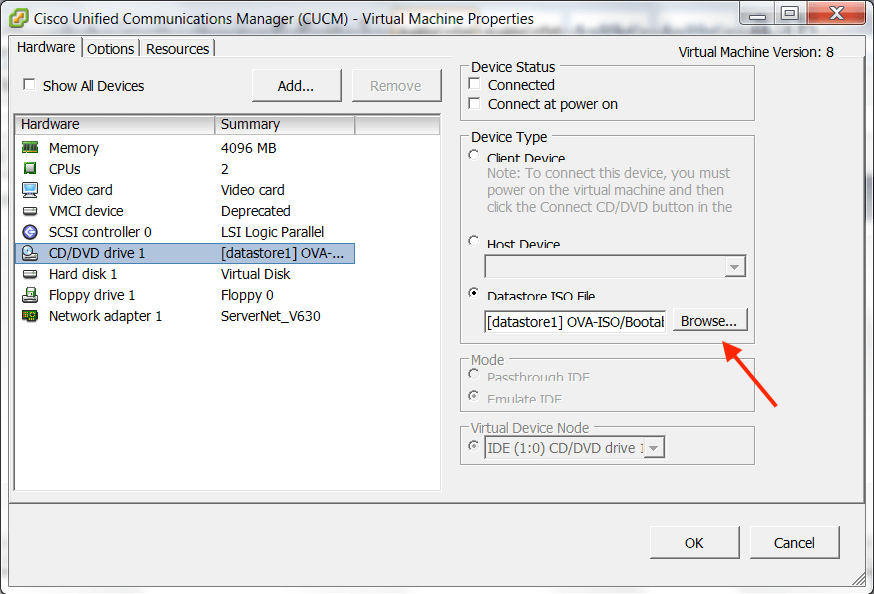Select the VMCI device row
Screen dimensions: 874x594
coord(185,211)
